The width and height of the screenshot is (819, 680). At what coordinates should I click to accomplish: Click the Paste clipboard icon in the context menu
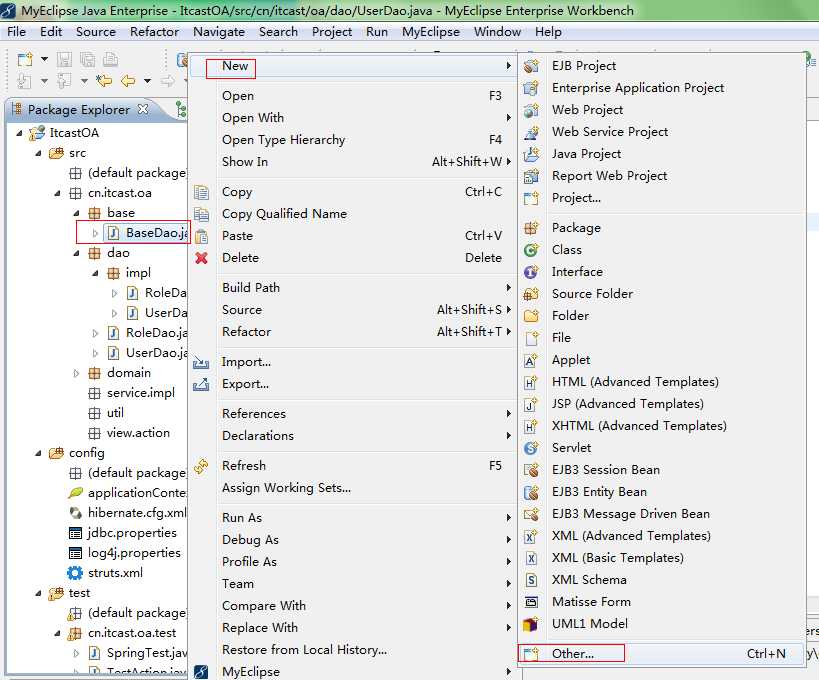(201, 236)
